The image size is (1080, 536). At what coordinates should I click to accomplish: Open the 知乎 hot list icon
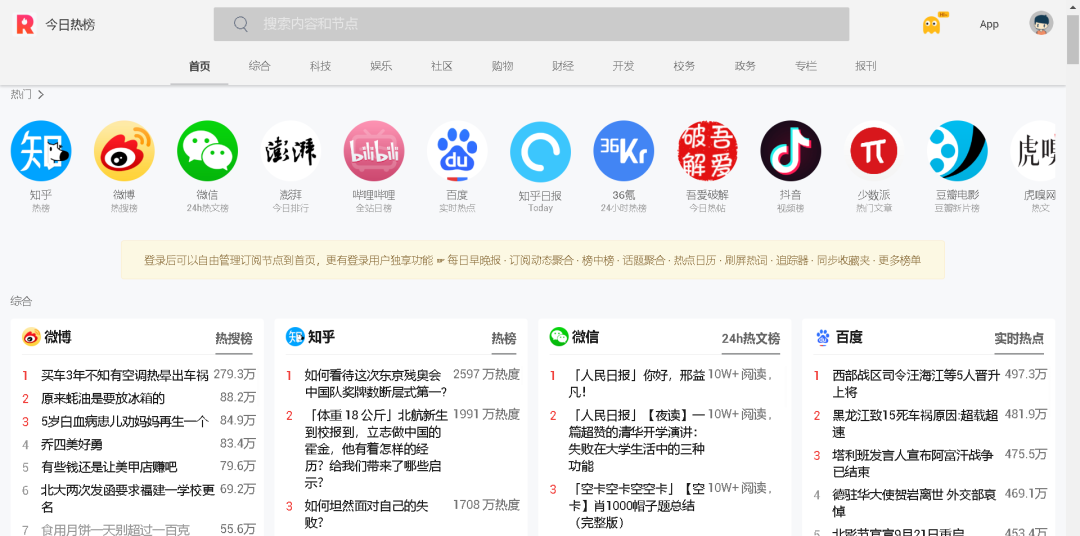pos(41,151)
